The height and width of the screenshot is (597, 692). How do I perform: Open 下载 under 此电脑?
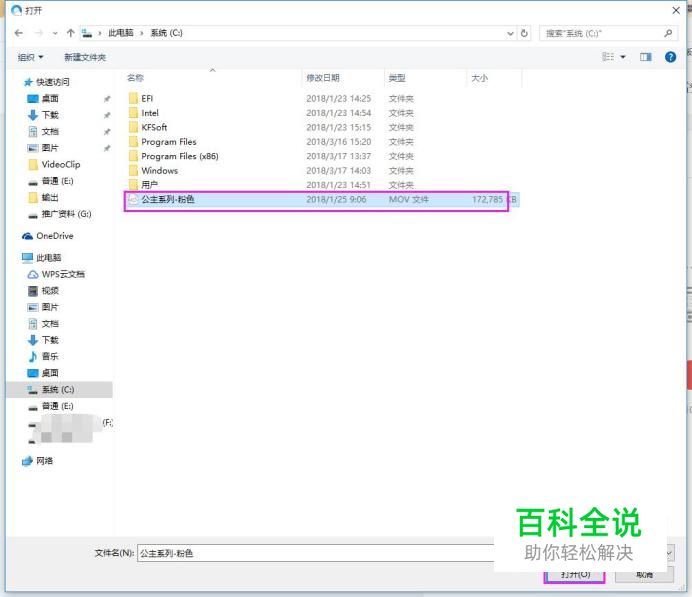(50, 340)
